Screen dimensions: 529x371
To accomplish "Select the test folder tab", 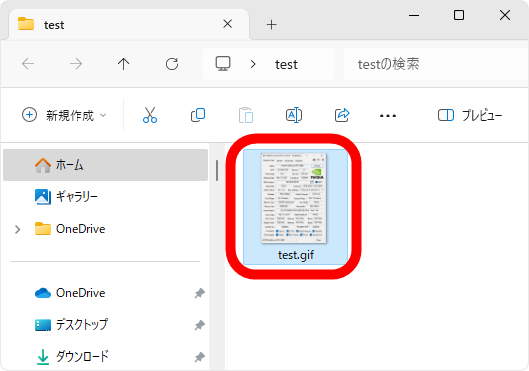I will [x=128, y=25].
